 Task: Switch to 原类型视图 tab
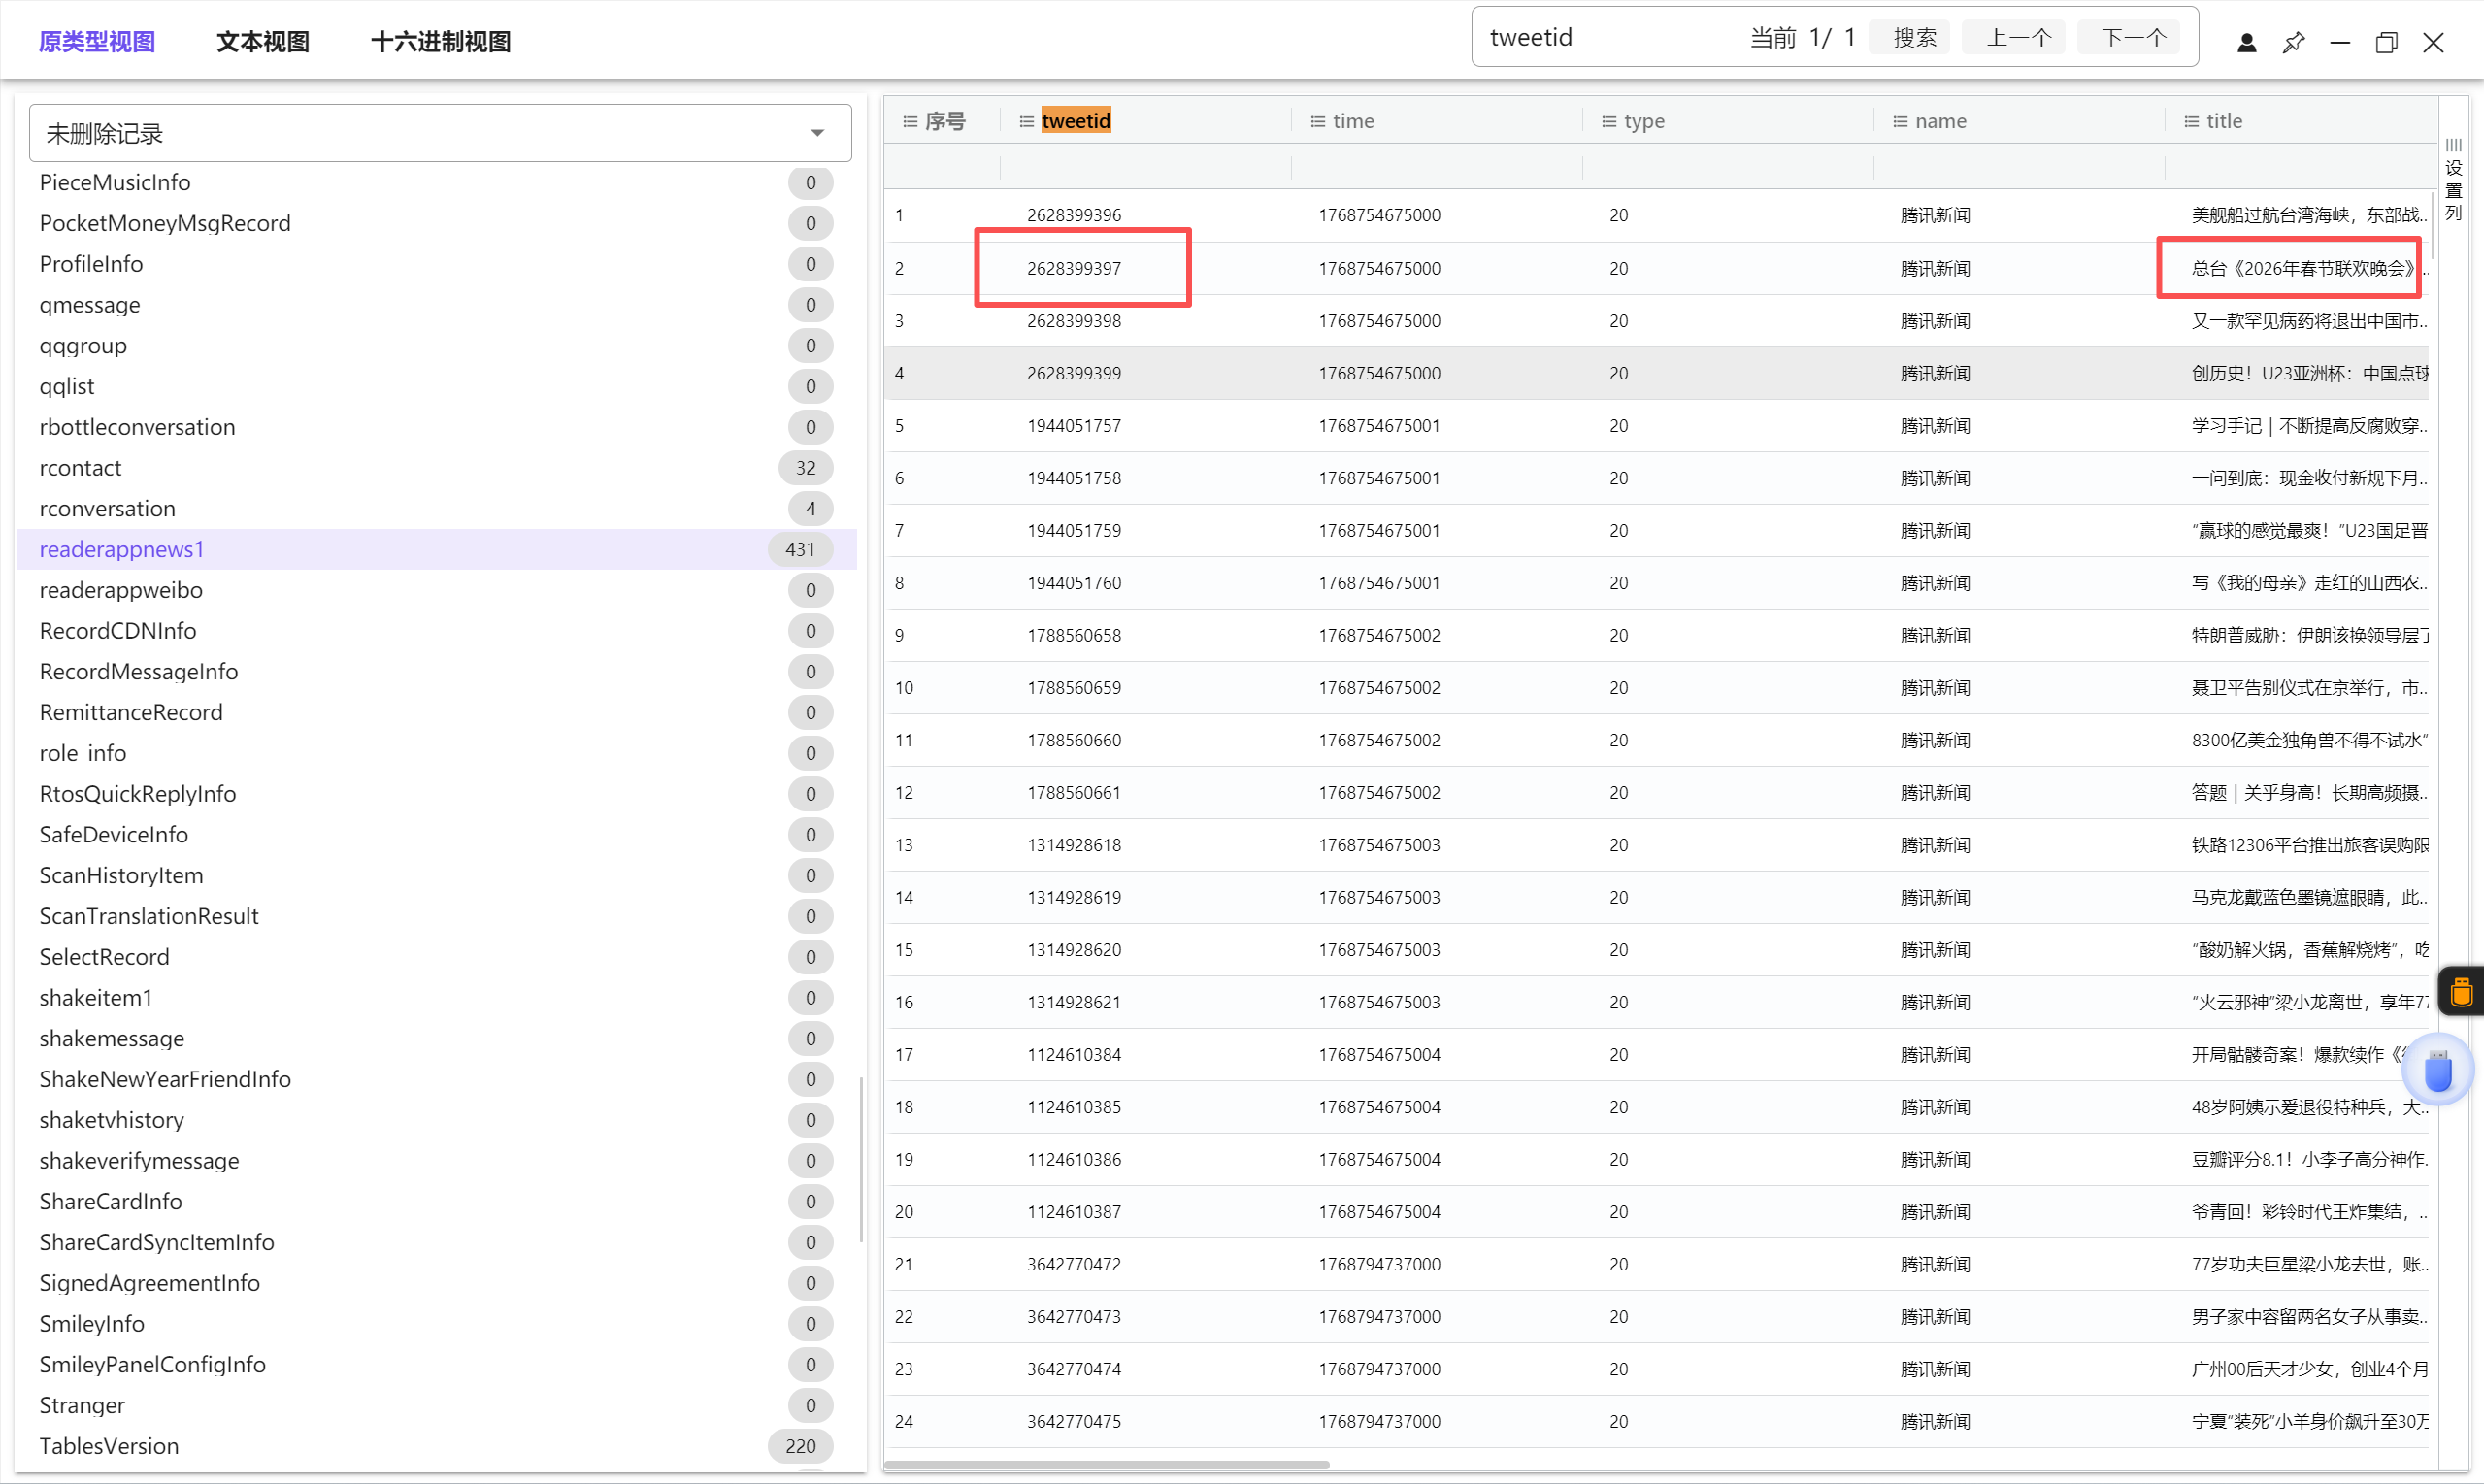[97, 41]
